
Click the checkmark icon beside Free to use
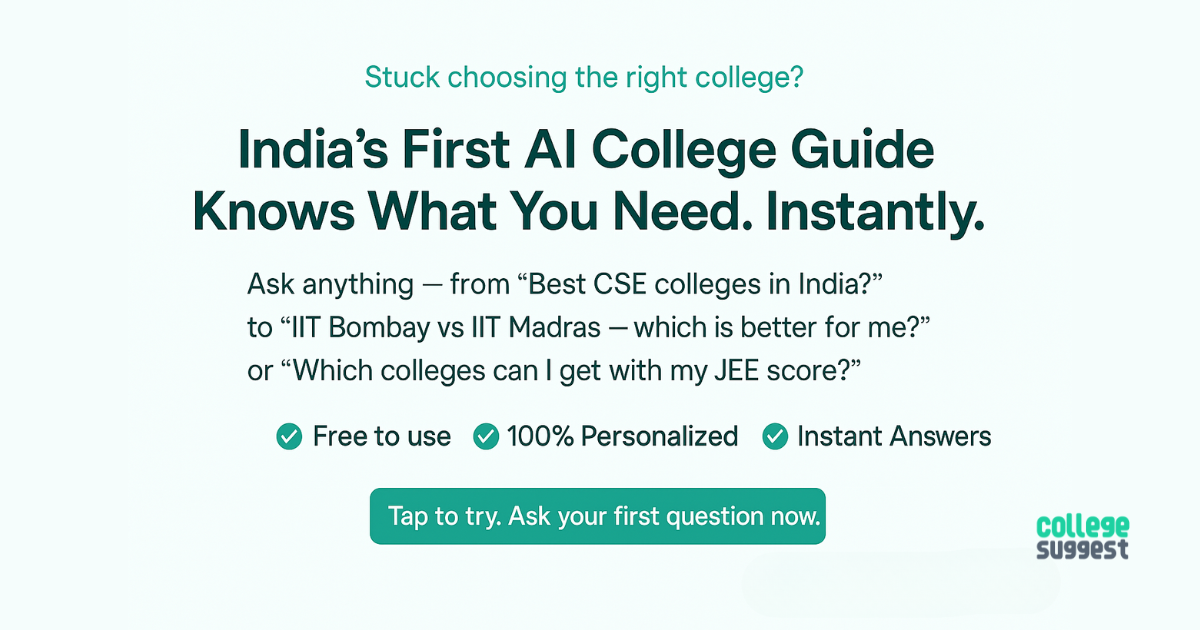click(289, 437)
